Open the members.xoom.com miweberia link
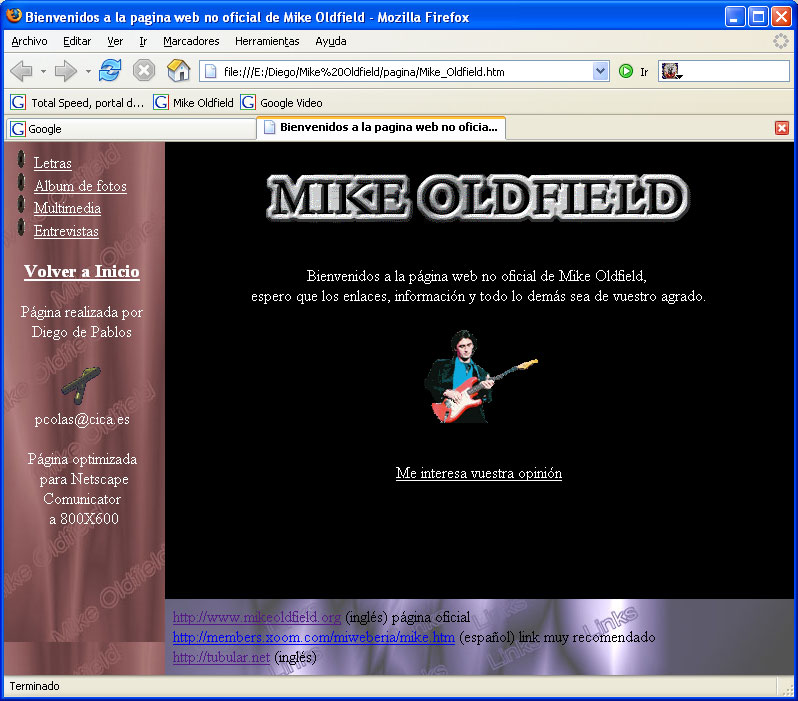The image size is (798, 701). coord(314,637)
